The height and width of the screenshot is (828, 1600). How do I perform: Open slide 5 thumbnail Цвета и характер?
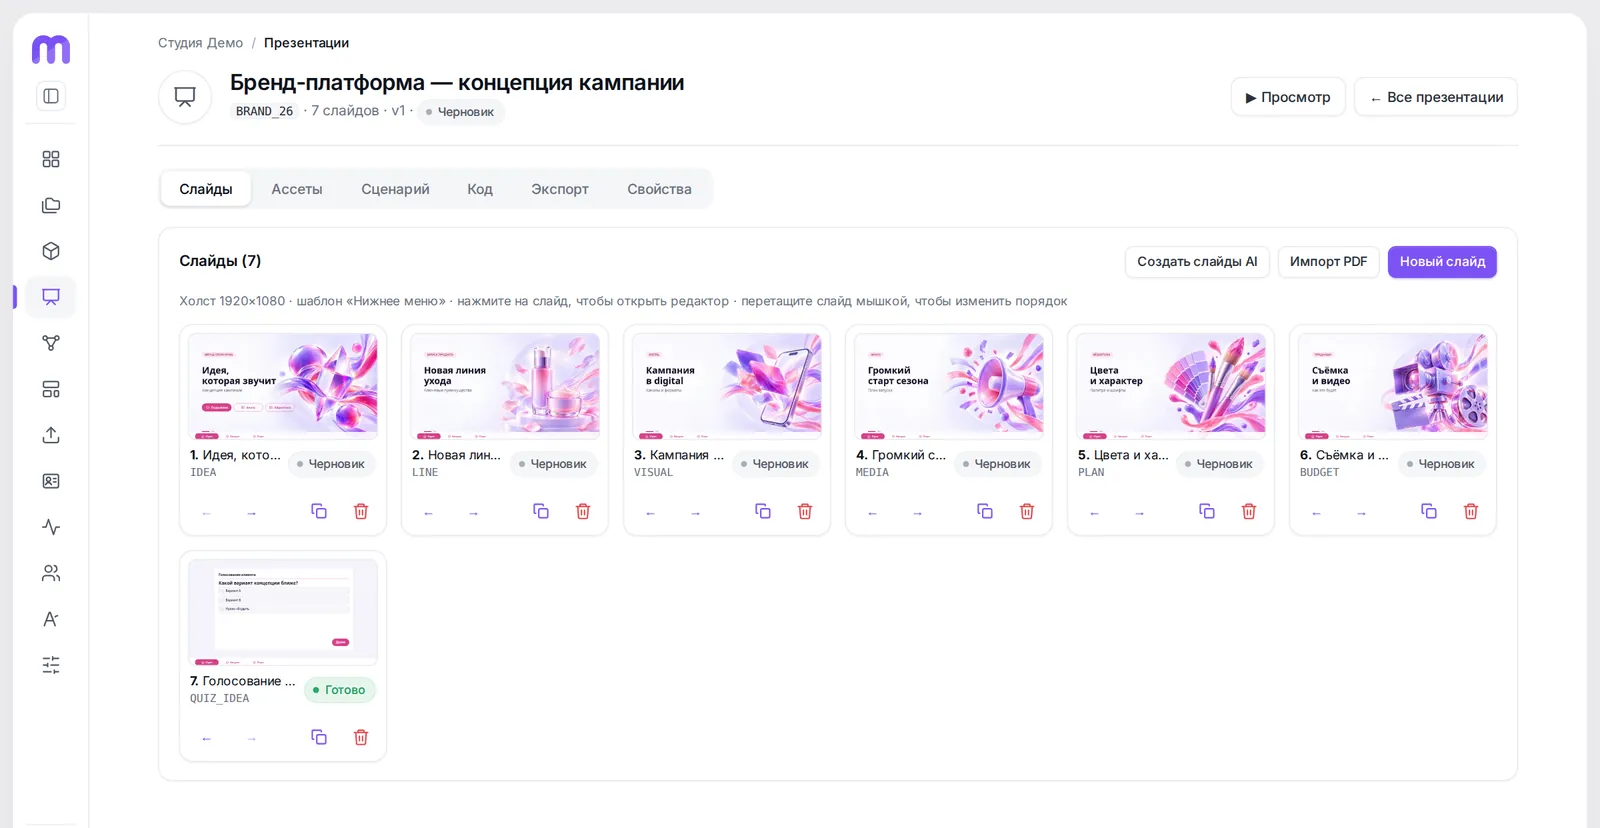click(x=1171, y=386)
